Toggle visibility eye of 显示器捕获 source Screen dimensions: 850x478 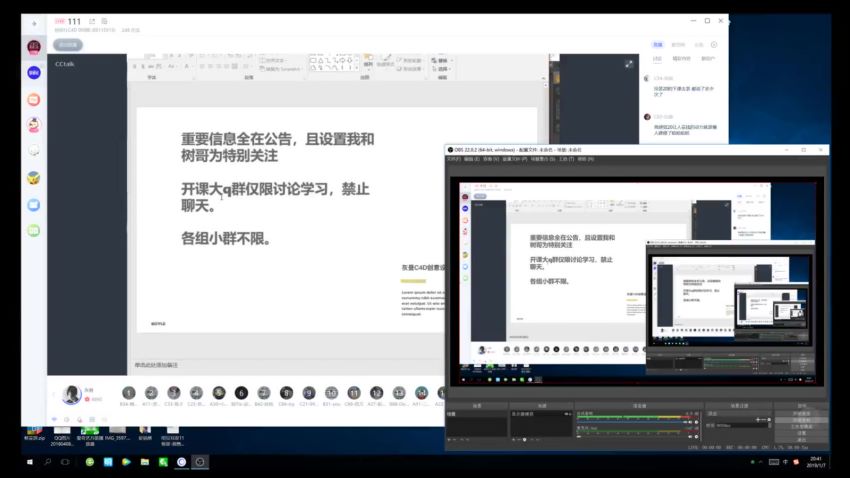pyautogui.click(x=566, y=414)
